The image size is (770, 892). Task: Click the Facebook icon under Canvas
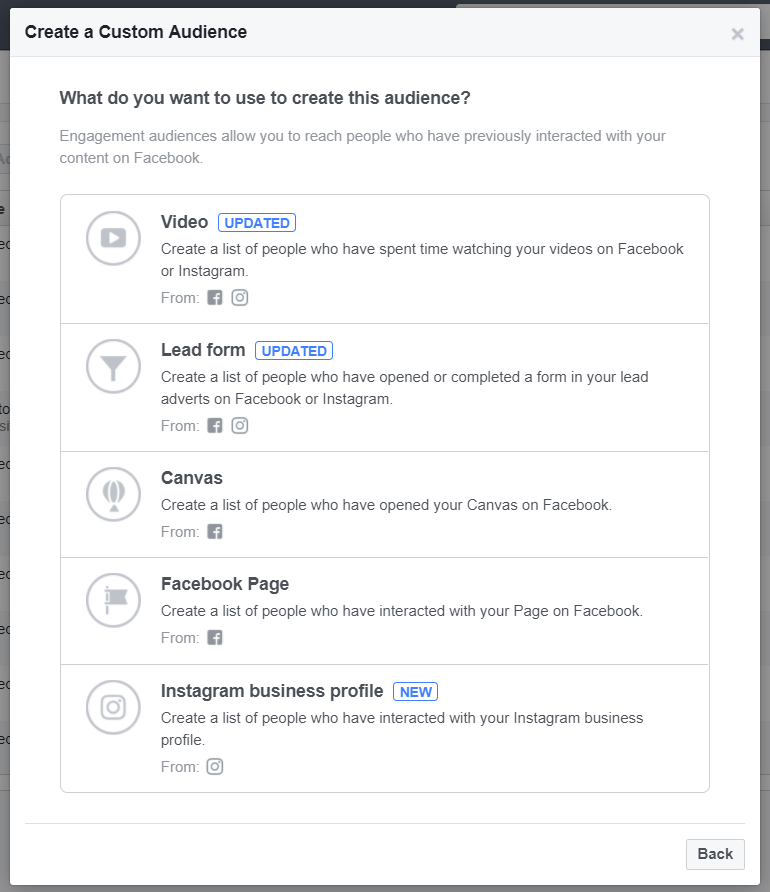tap(215, 531)
